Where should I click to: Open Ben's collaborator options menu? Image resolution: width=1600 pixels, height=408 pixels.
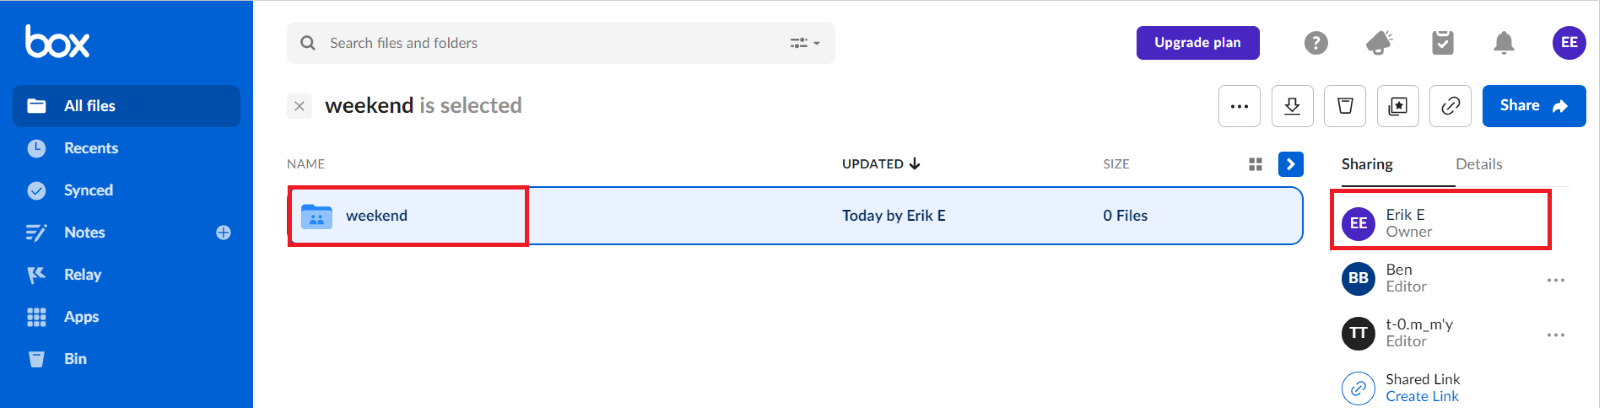(1556, 280)
